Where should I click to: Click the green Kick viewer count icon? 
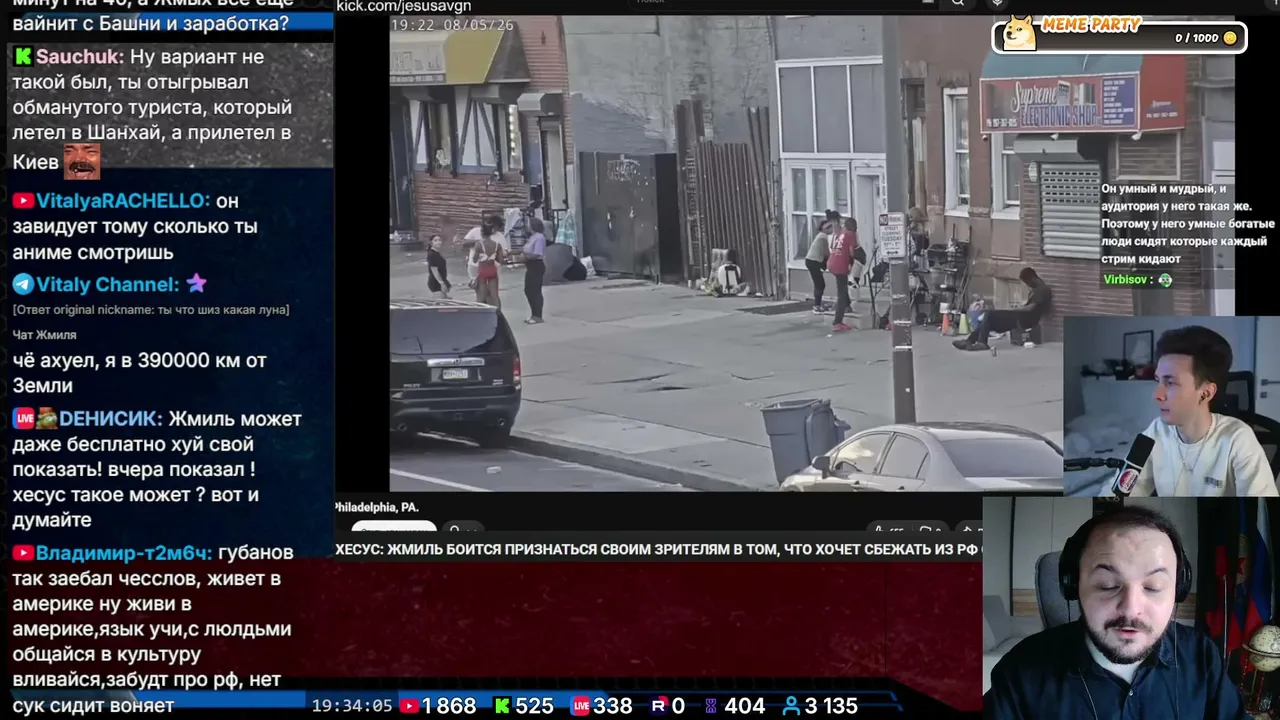coord(502,706)
